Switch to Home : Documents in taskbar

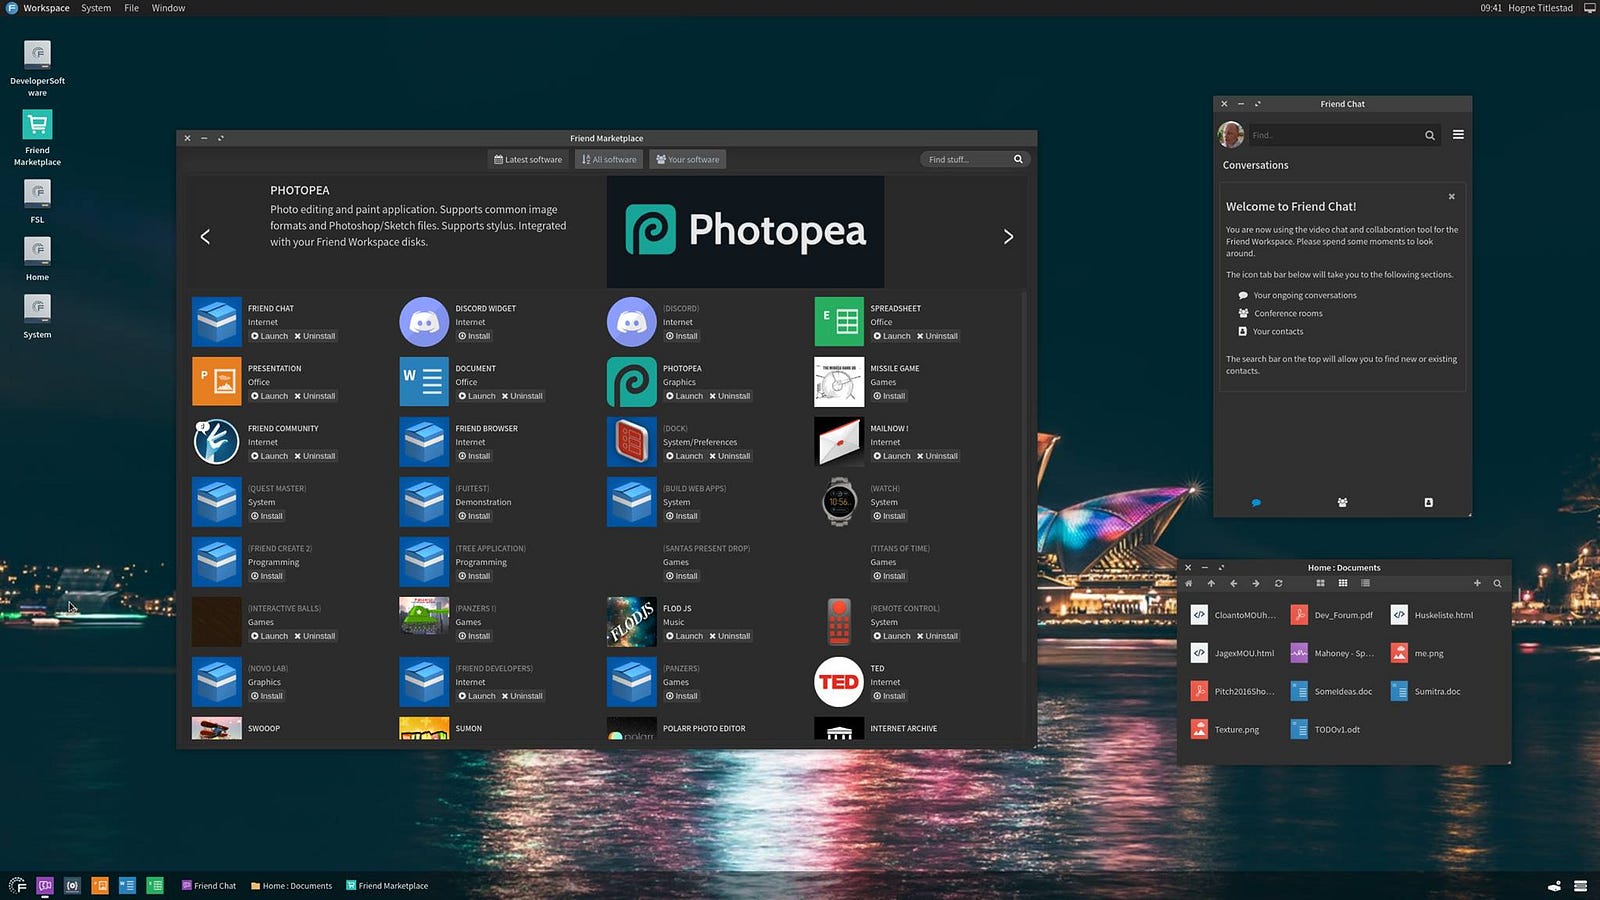291,885
